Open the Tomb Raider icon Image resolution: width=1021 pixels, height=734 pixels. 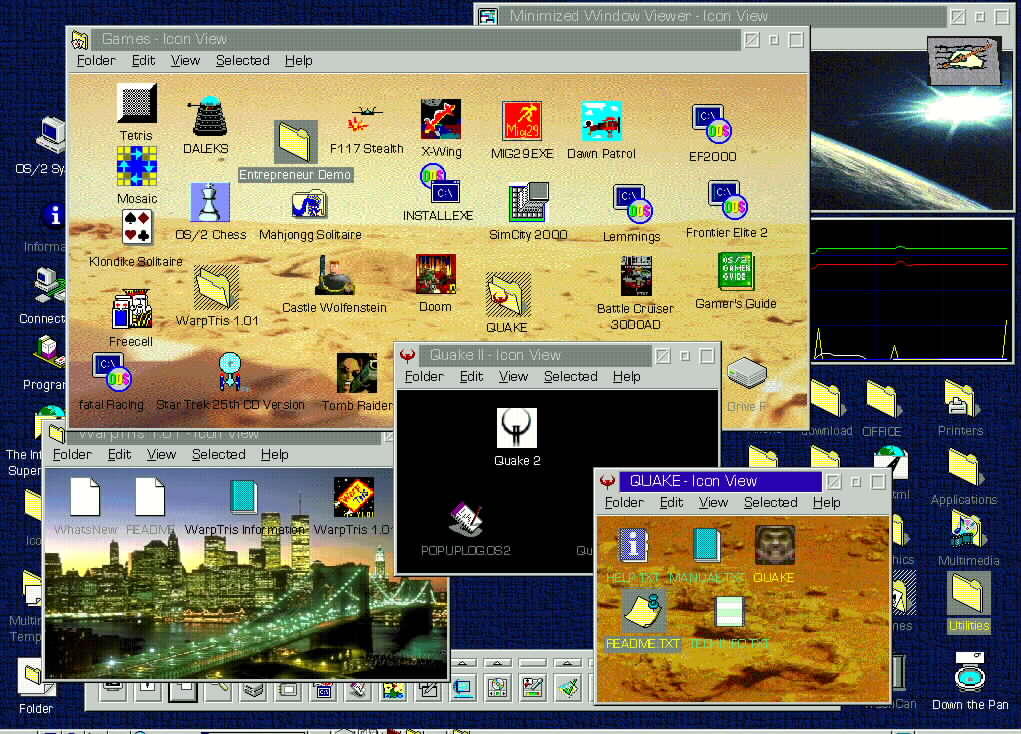pyautogui.click(x=356, y=374)
